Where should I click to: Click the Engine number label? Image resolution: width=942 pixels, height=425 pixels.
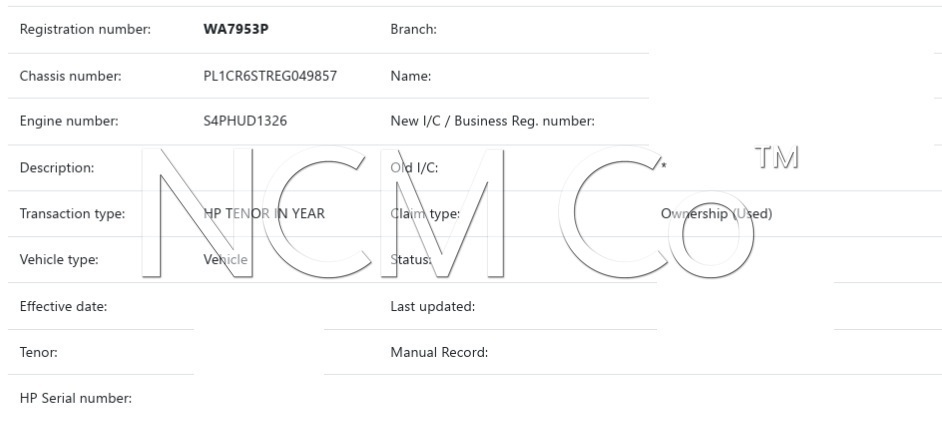[x=69, y=122]
